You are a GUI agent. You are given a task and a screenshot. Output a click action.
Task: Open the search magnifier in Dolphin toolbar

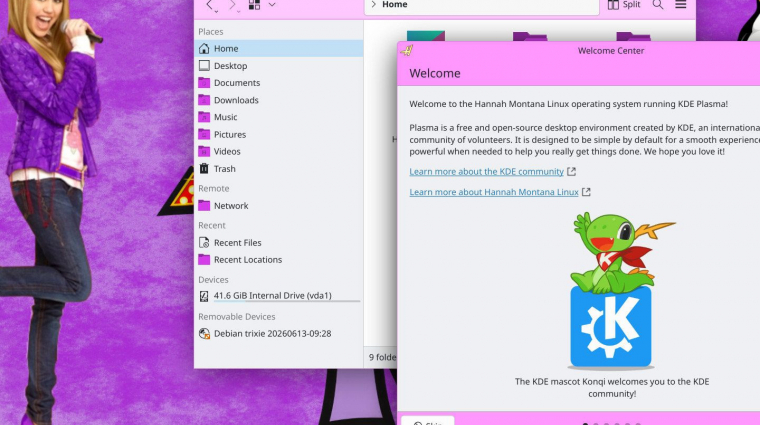click(x=658, y=5)
